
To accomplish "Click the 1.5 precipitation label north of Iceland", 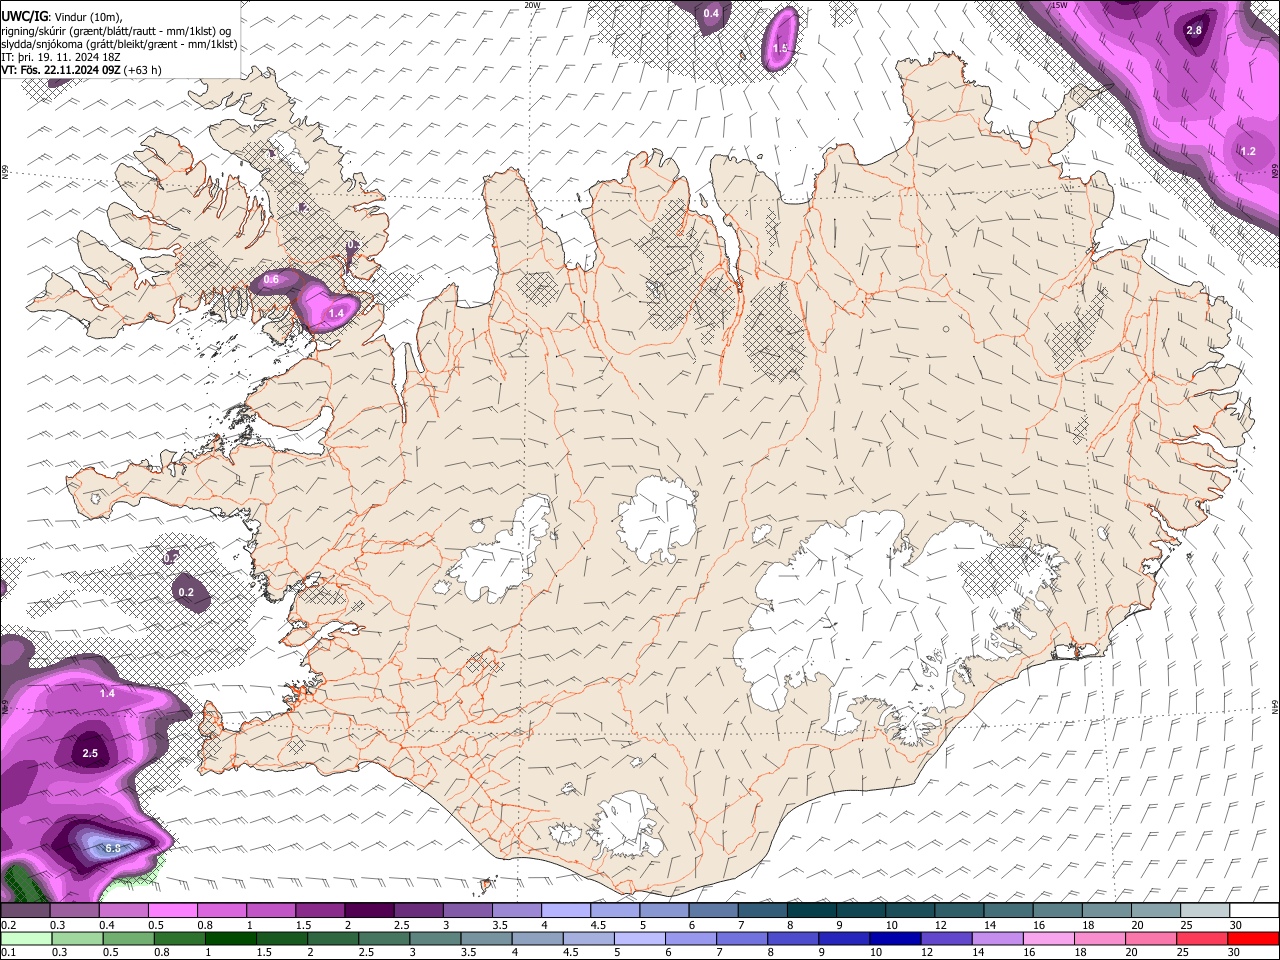I will (x=781, y=48).
